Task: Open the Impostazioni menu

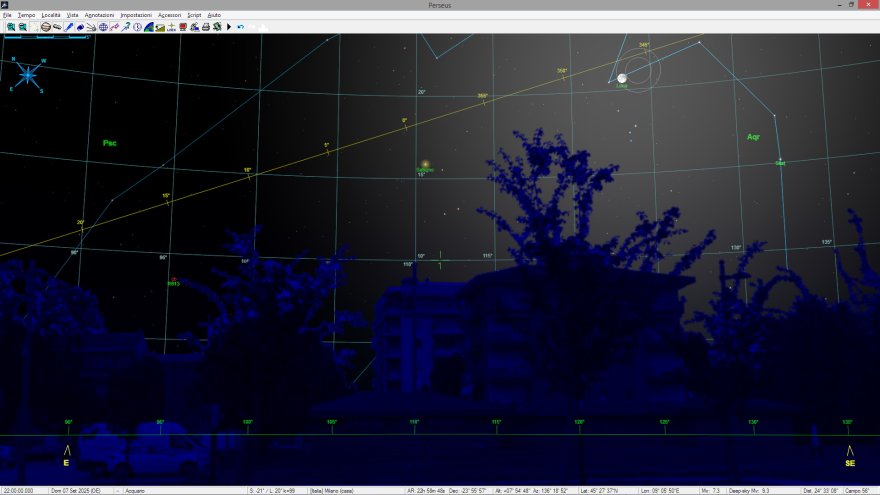Action: tap(135, 16)
